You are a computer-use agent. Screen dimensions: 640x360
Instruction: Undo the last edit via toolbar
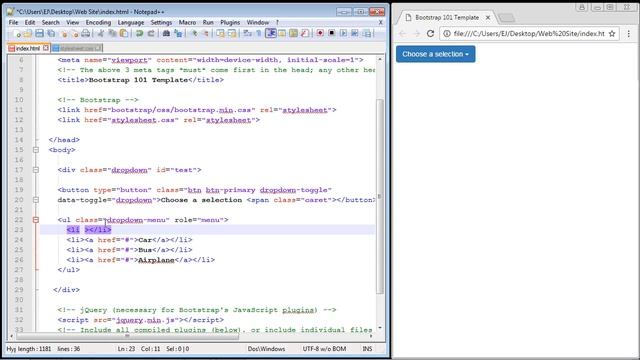(x=139, y=34)
